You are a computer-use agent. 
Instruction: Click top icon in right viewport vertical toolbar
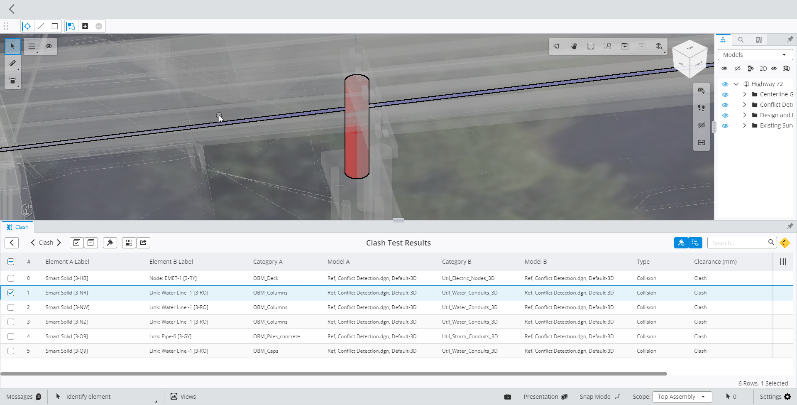coord(701,91)
